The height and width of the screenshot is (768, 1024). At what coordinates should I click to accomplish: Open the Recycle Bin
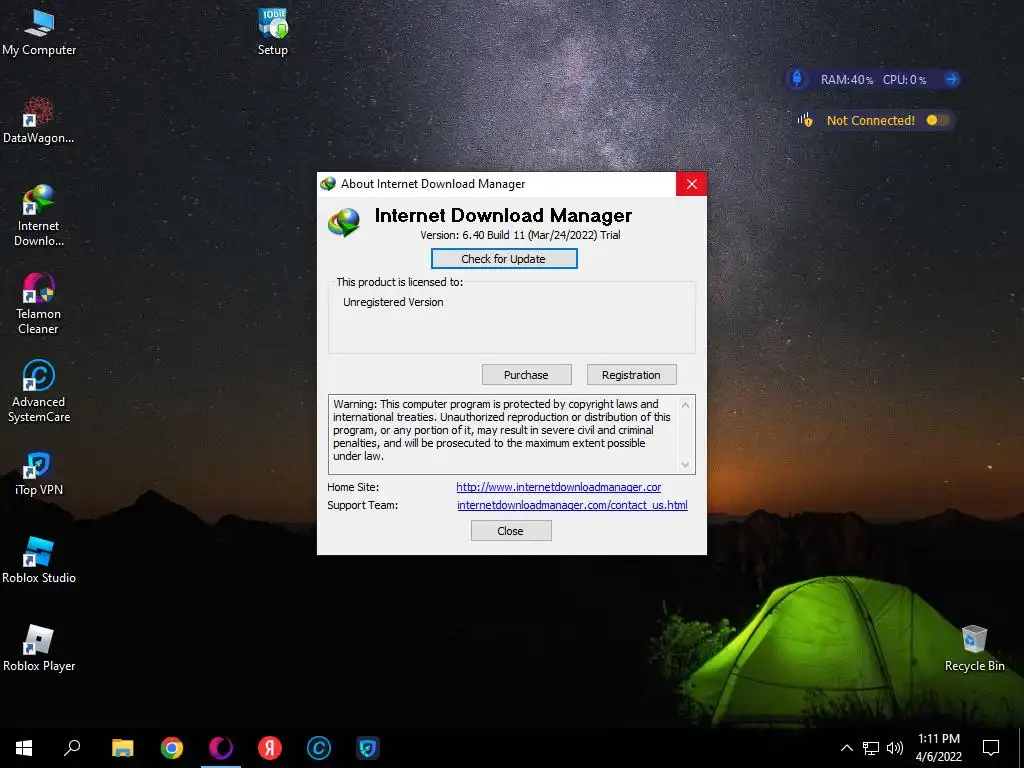pos(974,648)
